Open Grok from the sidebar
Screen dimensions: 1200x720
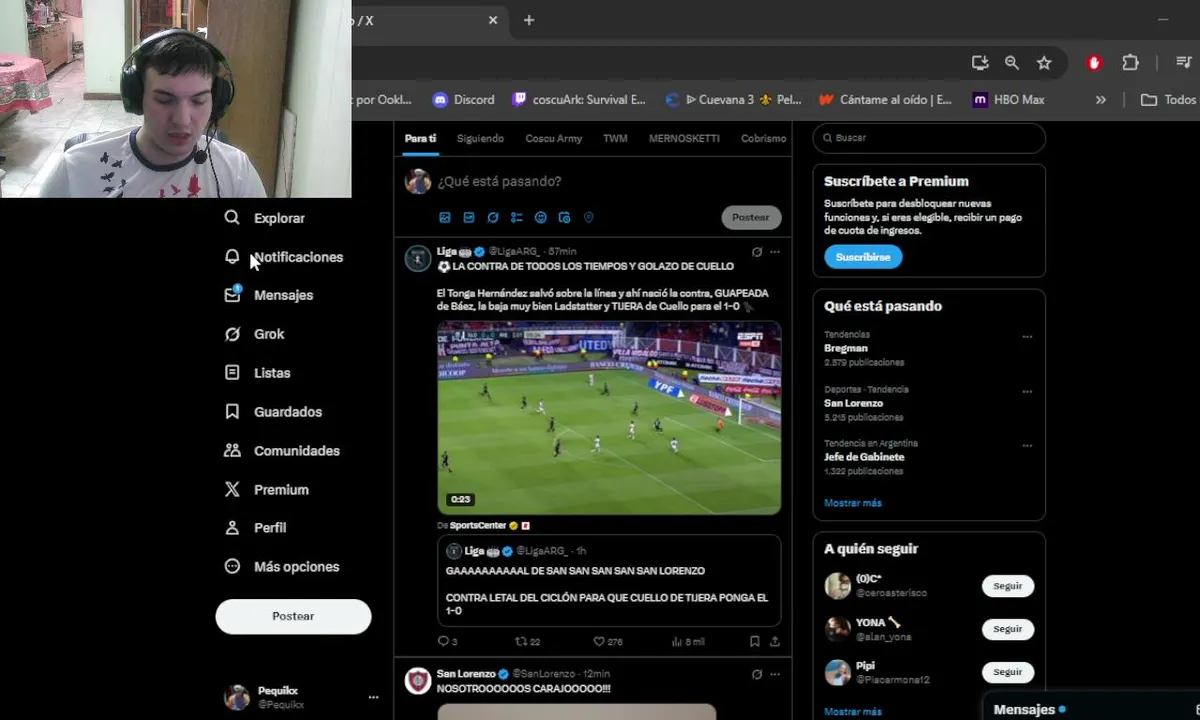pyautogui.click(x=255, y=334)
